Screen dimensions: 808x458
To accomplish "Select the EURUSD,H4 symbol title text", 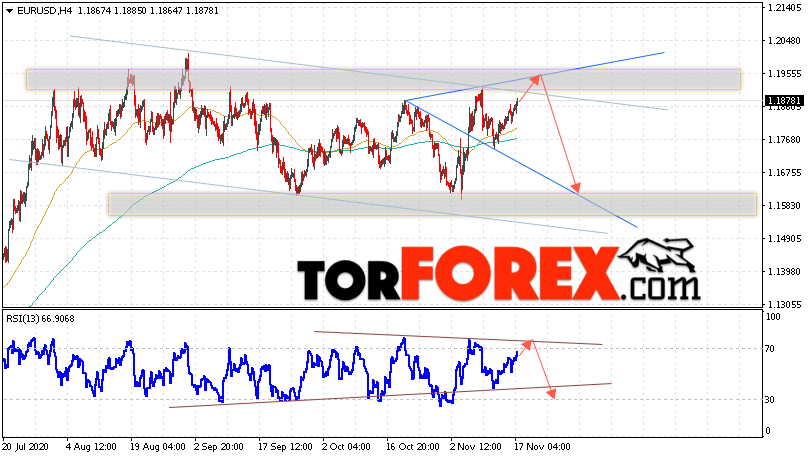I will pos(45,11).
